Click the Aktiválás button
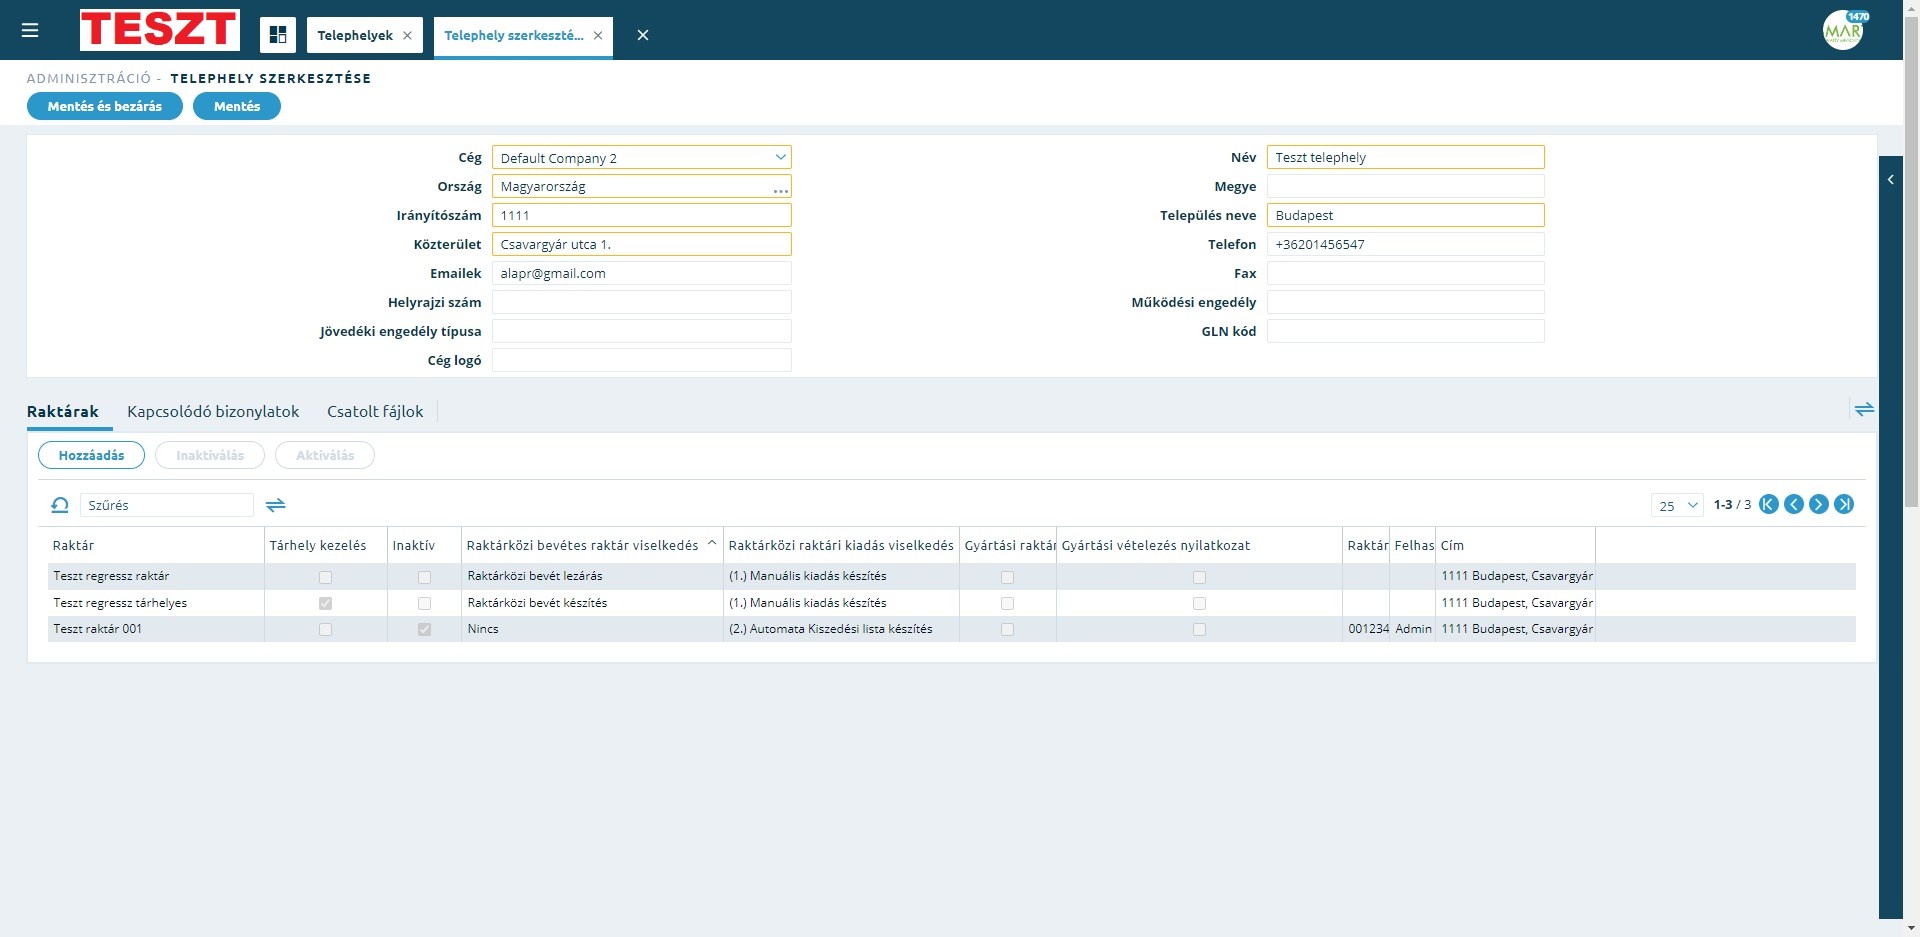The height and width of the screenshot is (937, 1920). pos(325,455)
